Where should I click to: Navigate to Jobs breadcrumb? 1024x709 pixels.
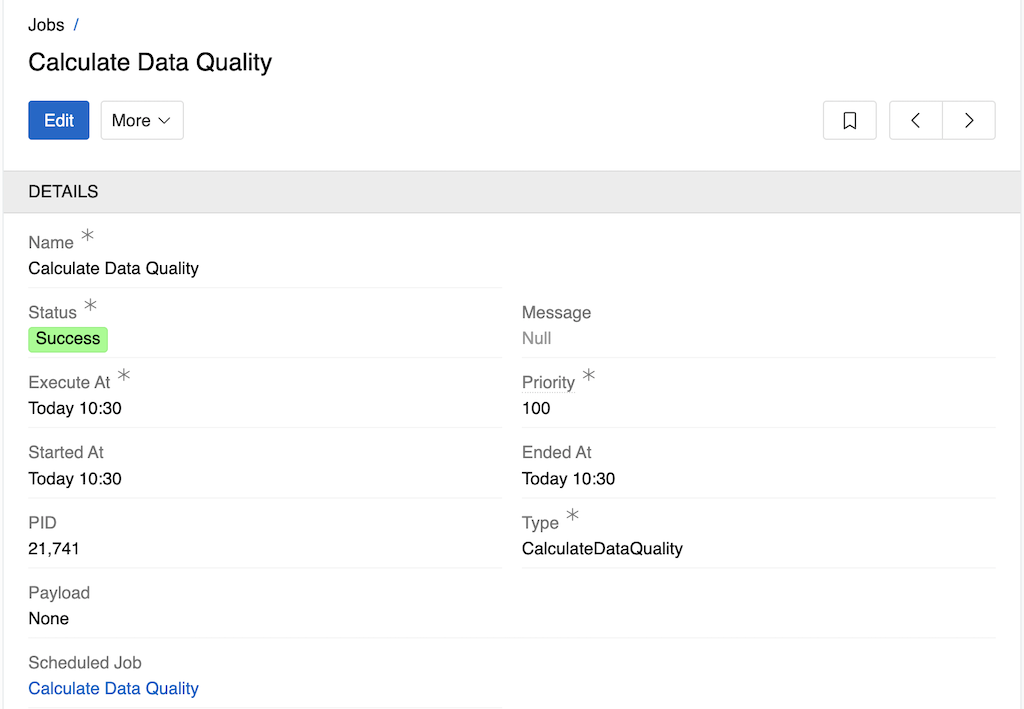tap(46, 25)
